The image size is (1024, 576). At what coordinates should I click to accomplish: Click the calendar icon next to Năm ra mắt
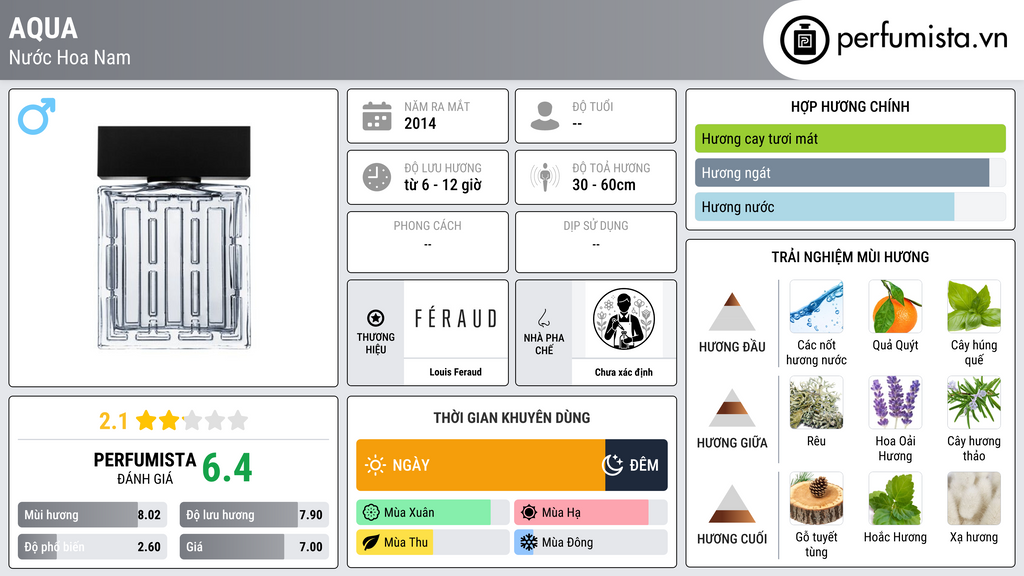(x=377, y=116)
